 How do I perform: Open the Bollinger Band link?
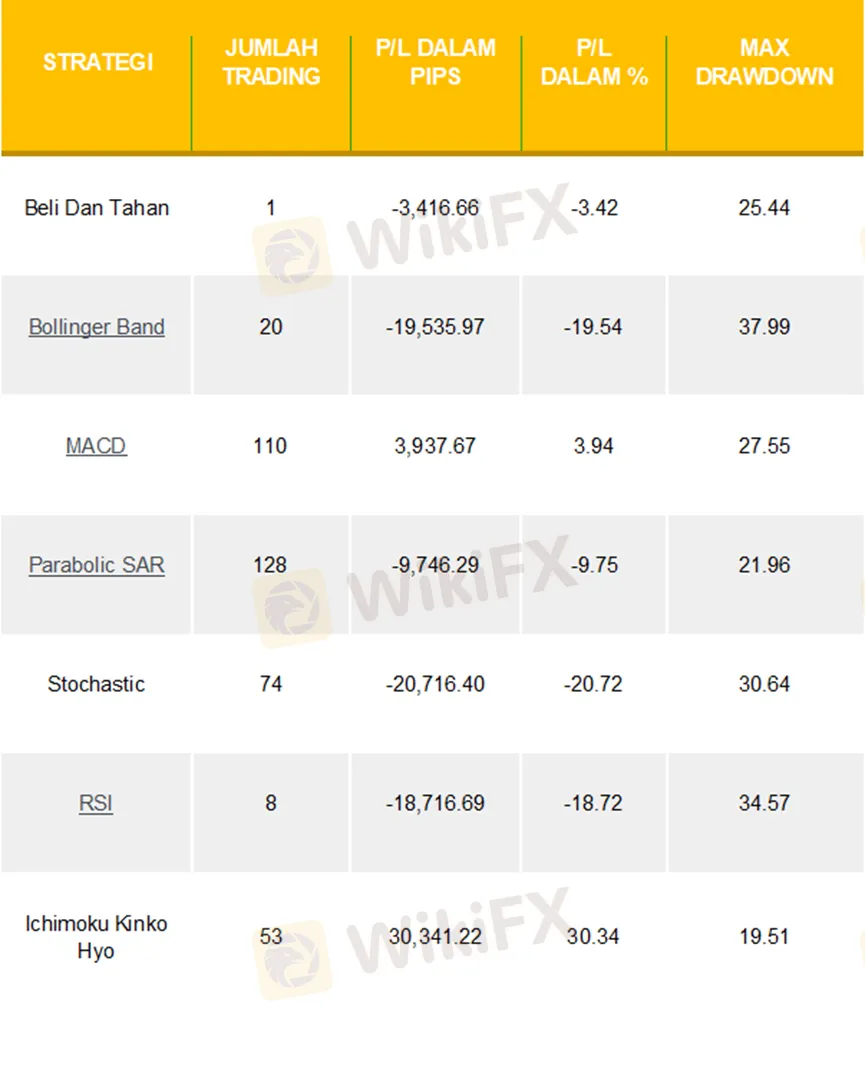[x=96, y=327]
